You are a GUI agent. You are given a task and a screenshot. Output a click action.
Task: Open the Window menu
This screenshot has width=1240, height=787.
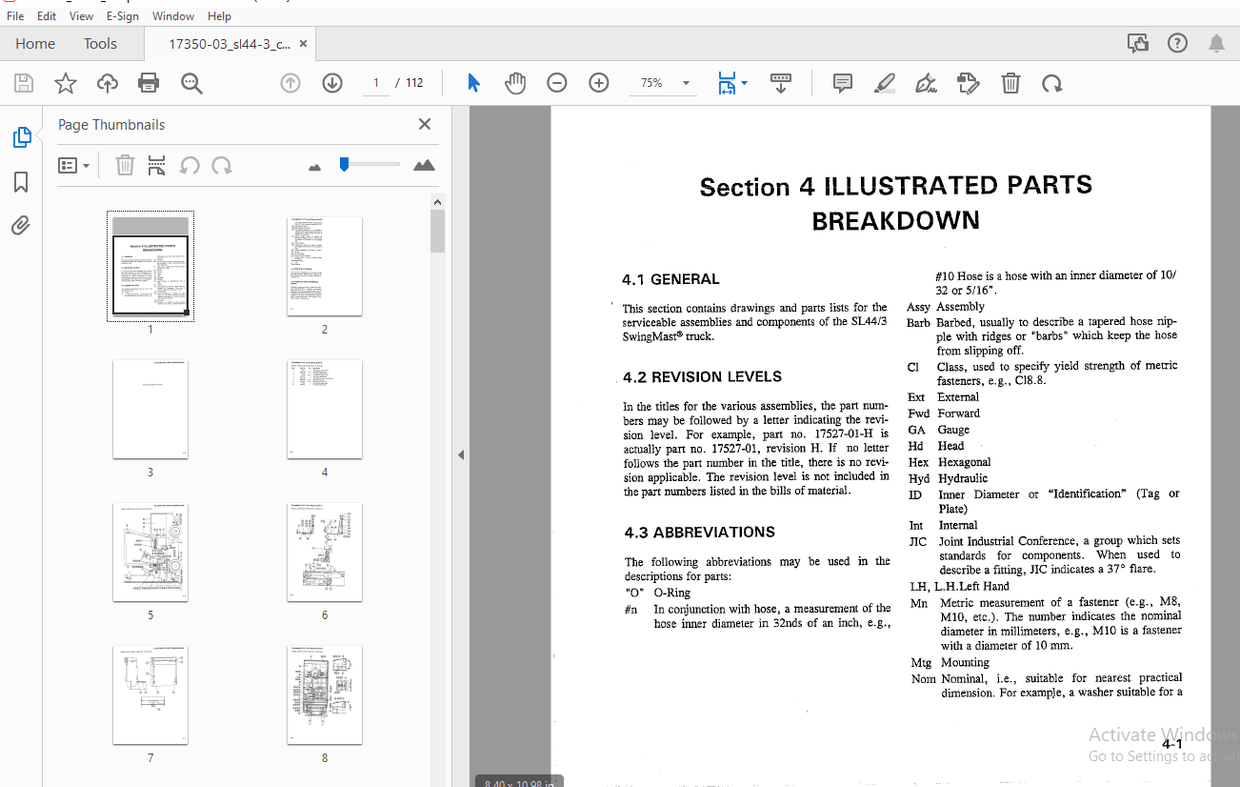click(x=173, y=15)
